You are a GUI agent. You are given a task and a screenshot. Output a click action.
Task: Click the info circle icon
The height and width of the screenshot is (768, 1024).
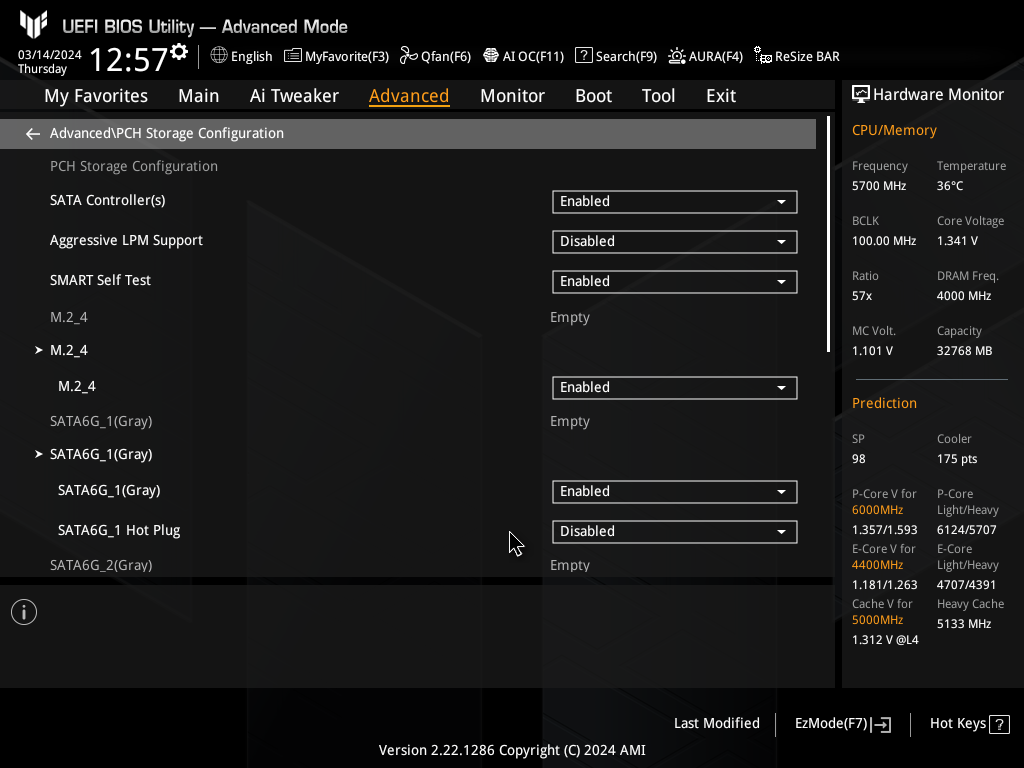24,612
